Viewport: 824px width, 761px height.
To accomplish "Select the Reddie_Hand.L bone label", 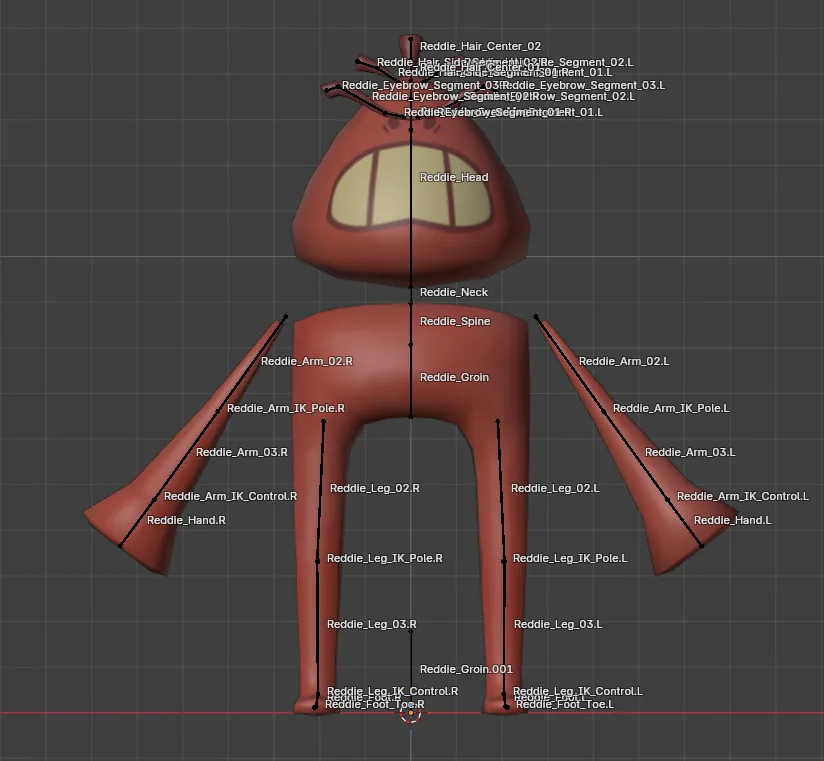I will point(733,520).
